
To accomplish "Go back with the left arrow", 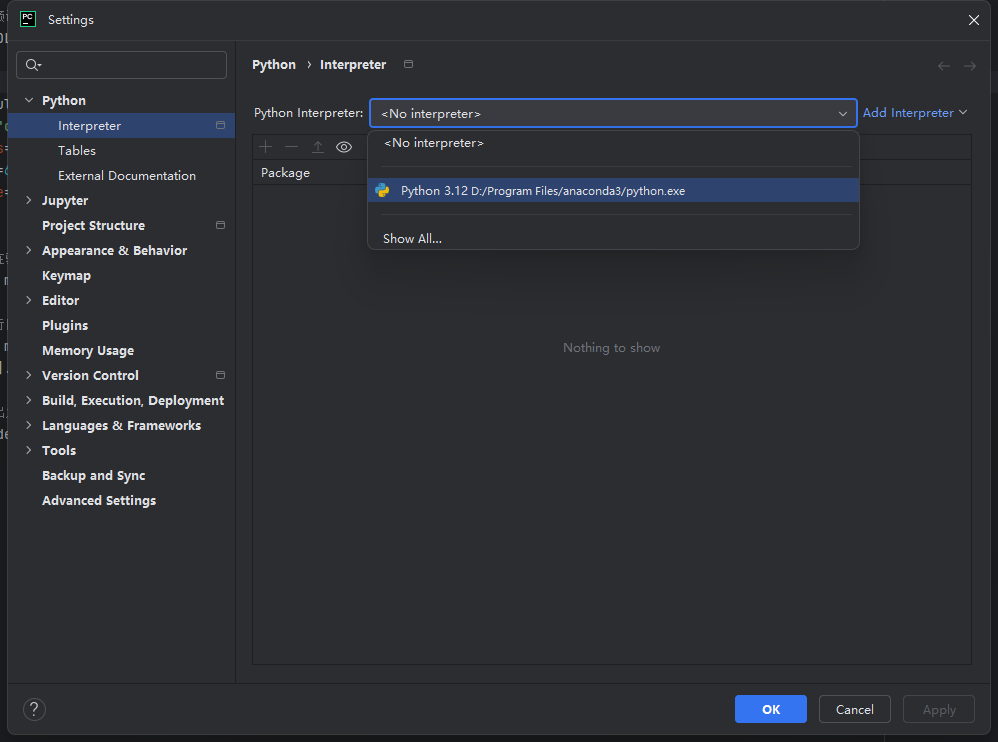I will tap(944, 66).
